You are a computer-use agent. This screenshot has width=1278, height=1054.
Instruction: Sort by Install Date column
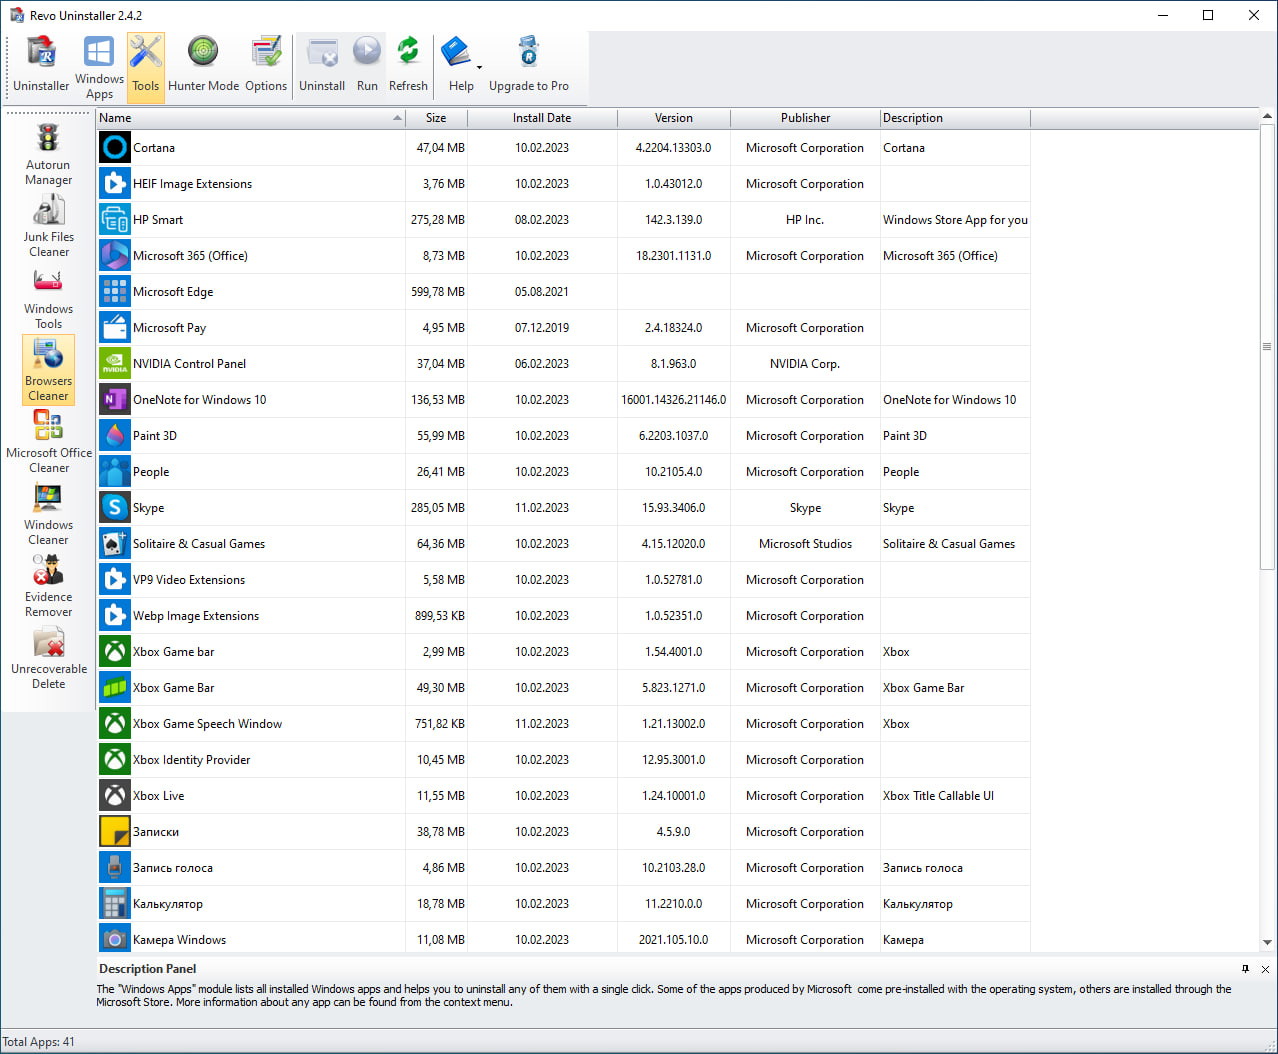click(542, 118)
